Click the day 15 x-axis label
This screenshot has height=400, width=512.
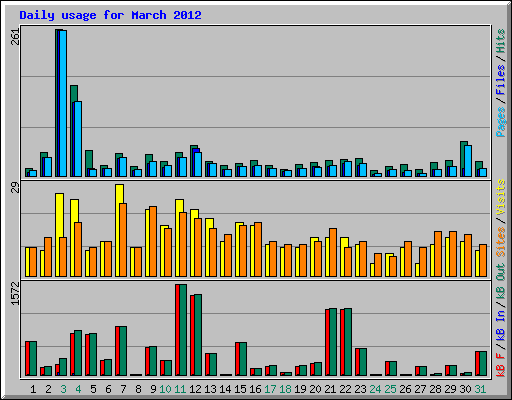240,389
